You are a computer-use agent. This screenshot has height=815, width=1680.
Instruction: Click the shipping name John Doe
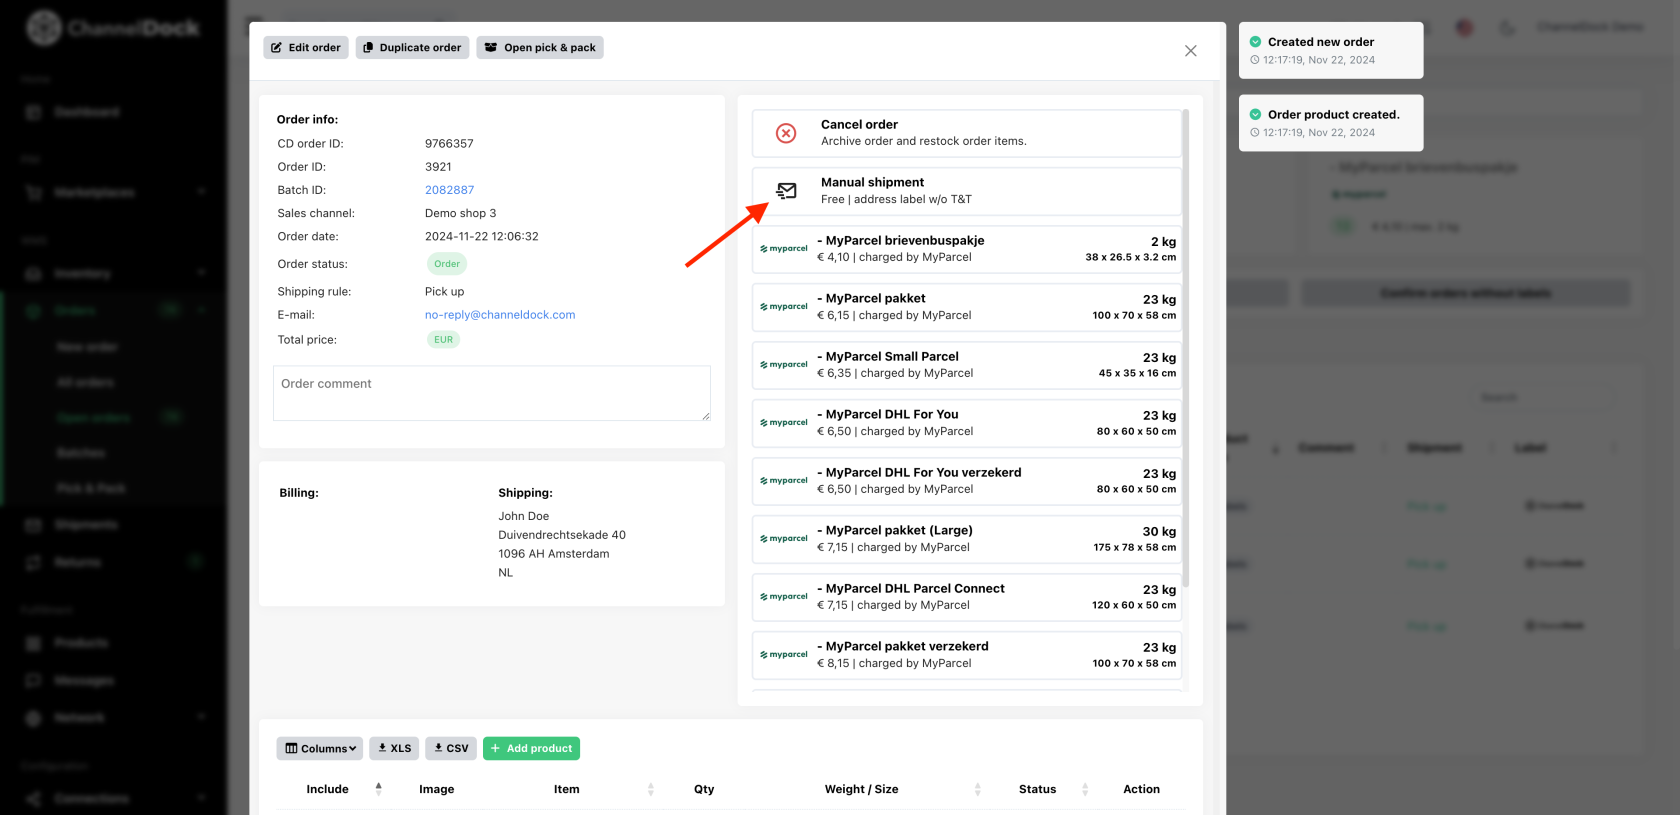point(524,516)
